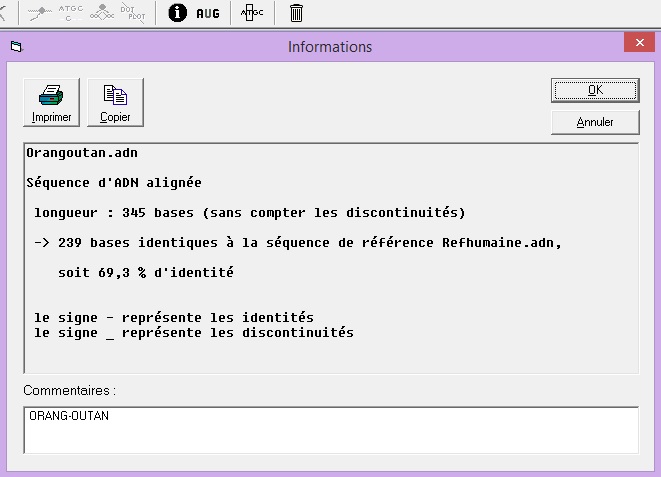Click the Annuler button
This screenshot has width=661, height=477.
(595, 122)
